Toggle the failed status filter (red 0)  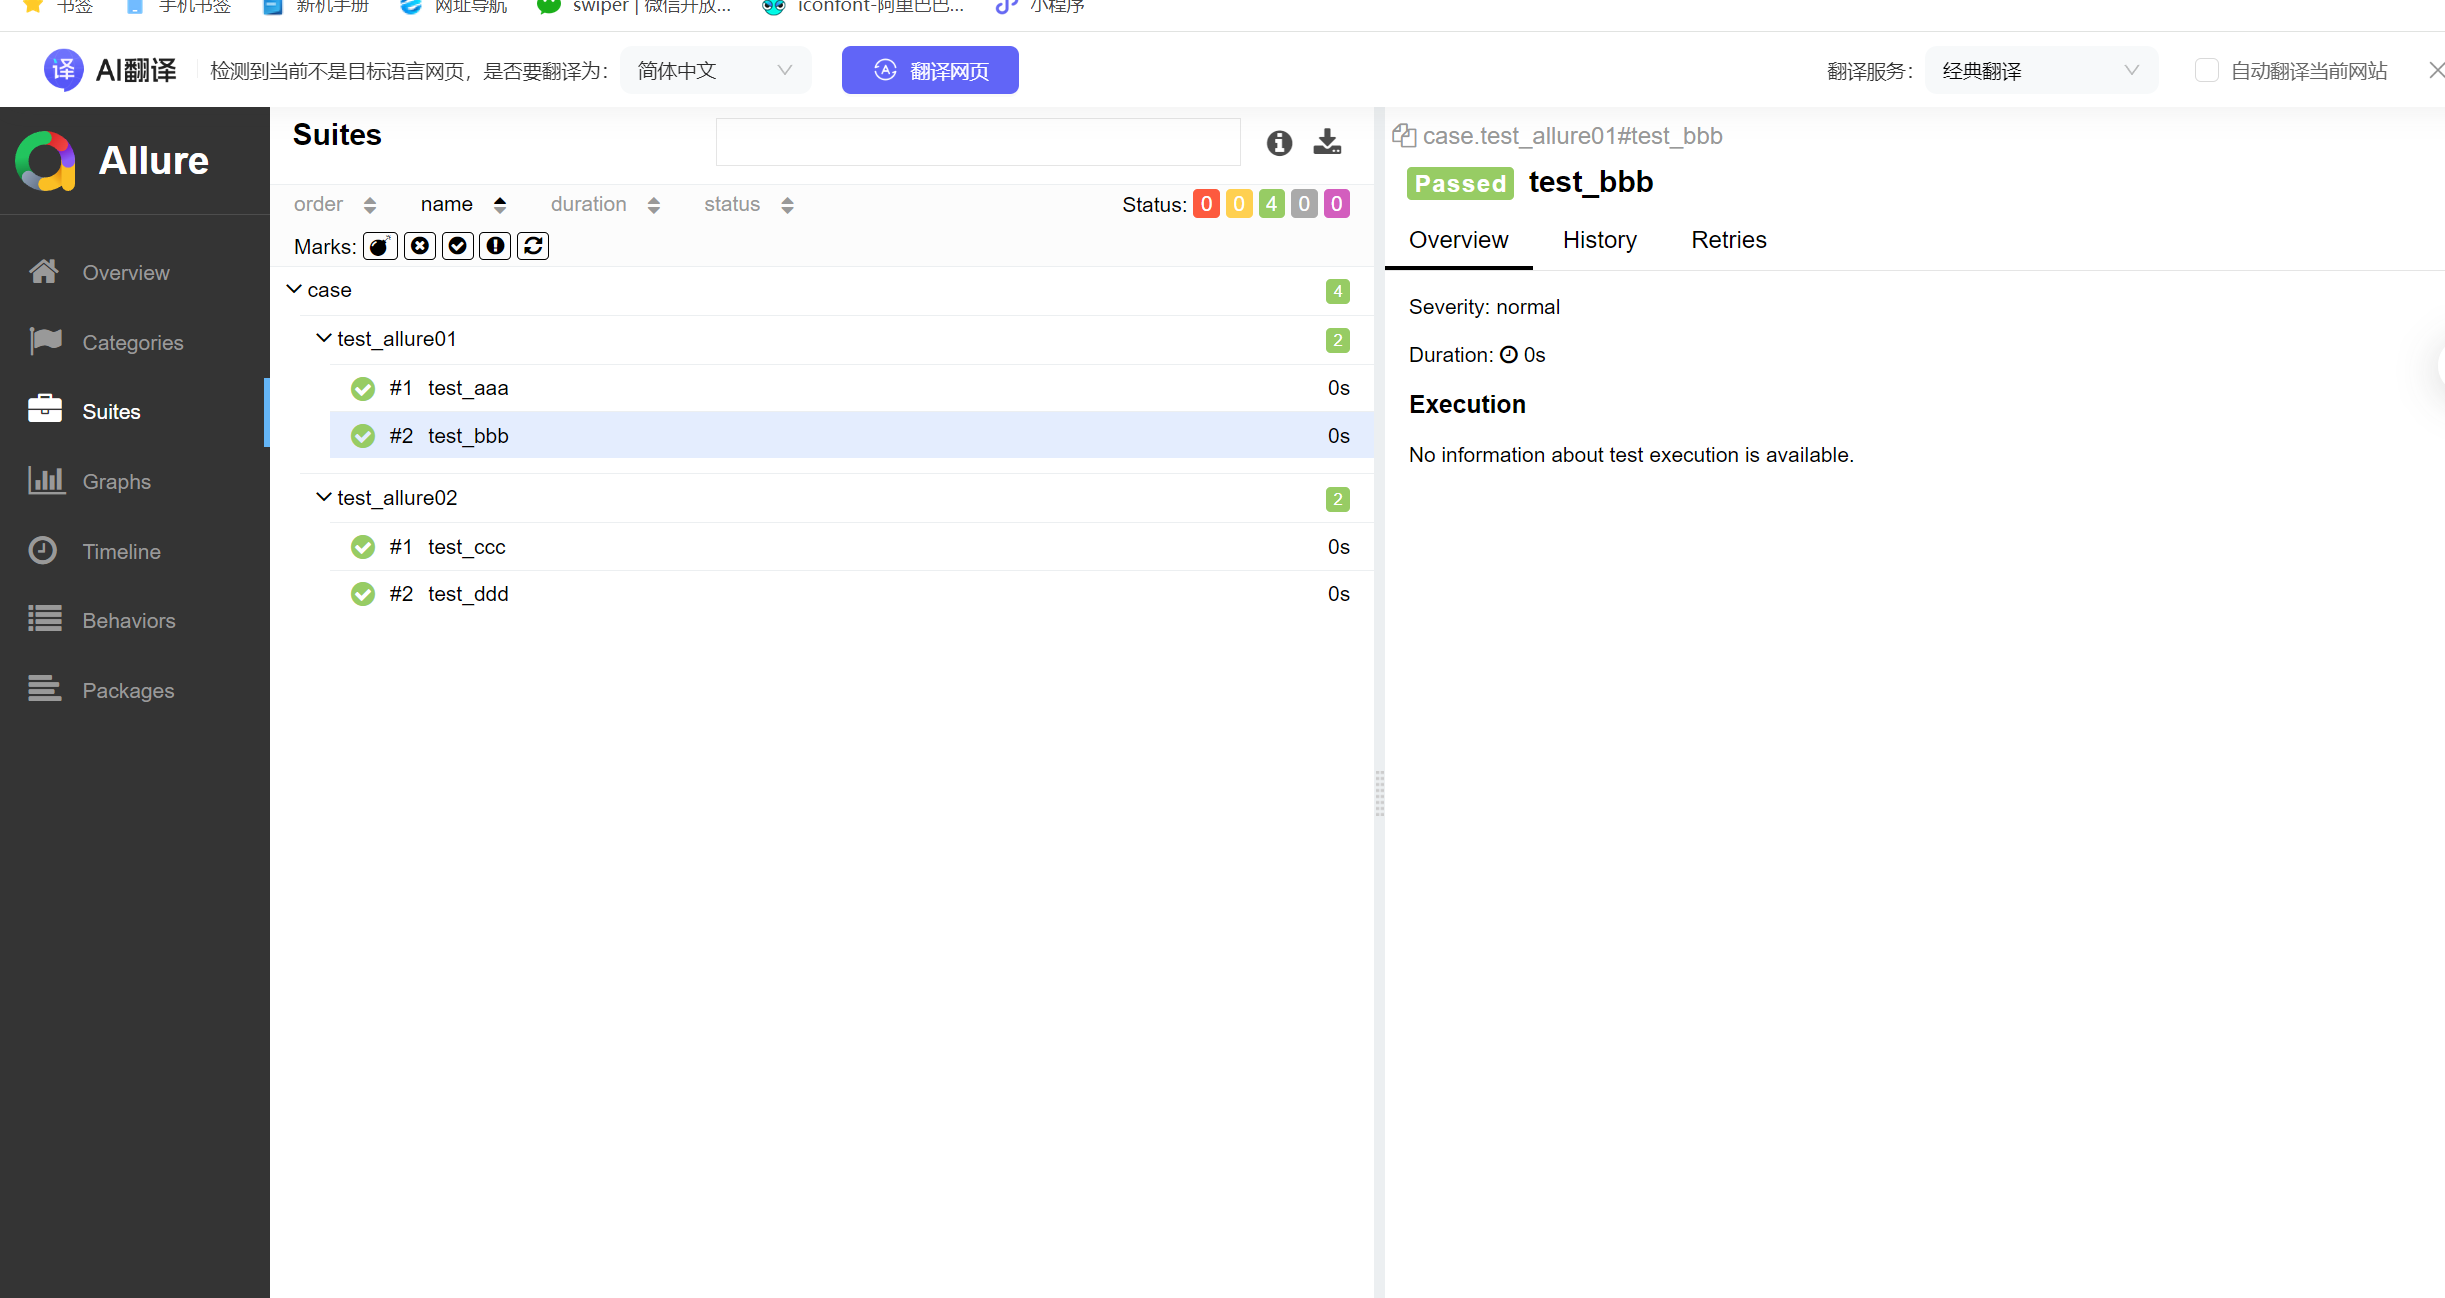point(1206,204)
